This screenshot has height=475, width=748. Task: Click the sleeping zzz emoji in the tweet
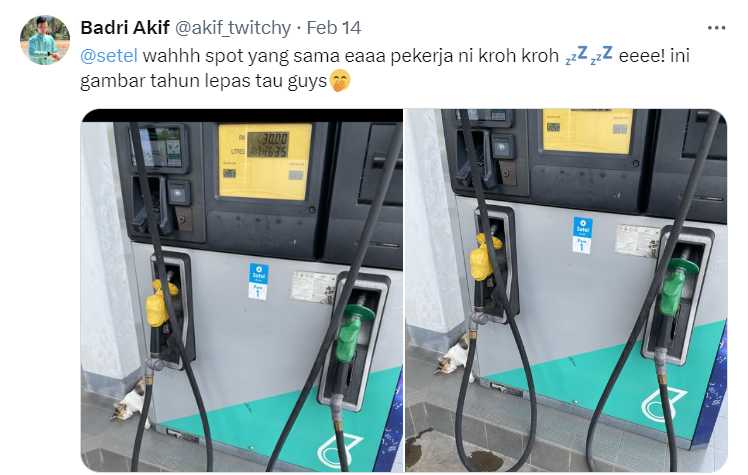pos(589,55)
